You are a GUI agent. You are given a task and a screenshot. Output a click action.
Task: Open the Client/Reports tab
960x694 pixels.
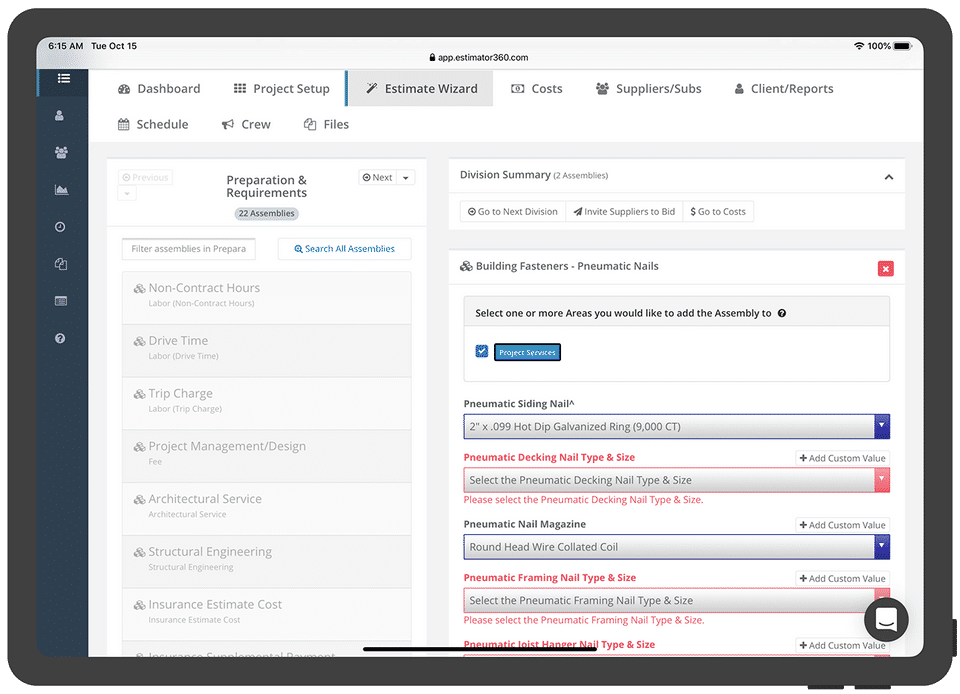[x=784, y=89]
